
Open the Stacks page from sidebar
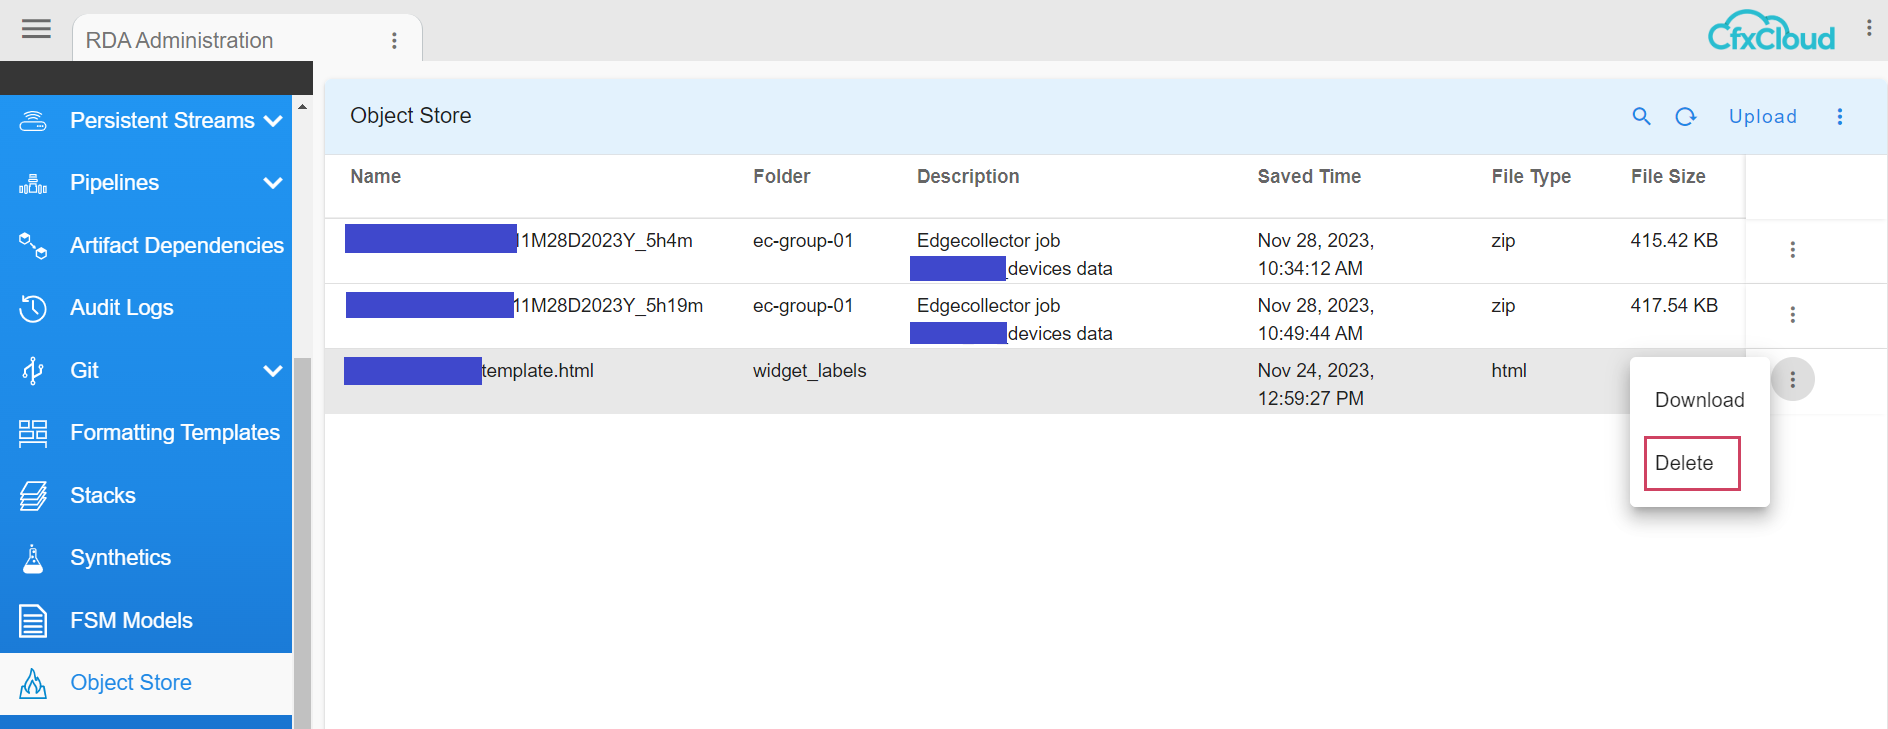pyautogui.click(x=102, y=496)
